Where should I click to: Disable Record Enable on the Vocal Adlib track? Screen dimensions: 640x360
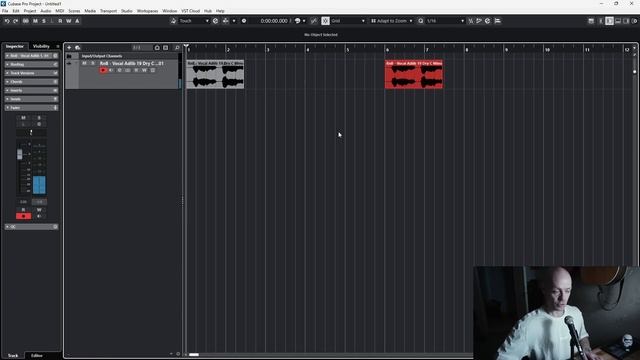tap(103, 70)
